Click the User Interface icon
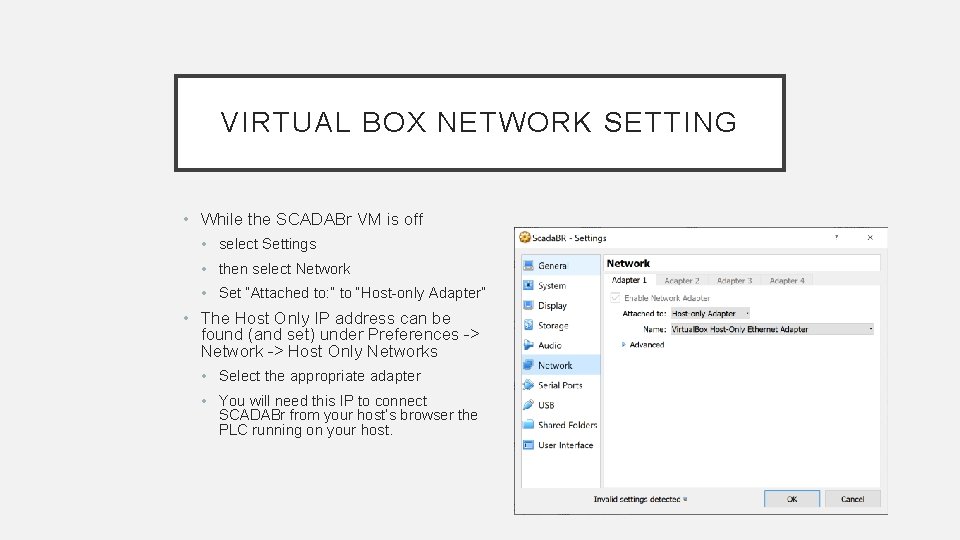960x540 pixels. (528, 445)
